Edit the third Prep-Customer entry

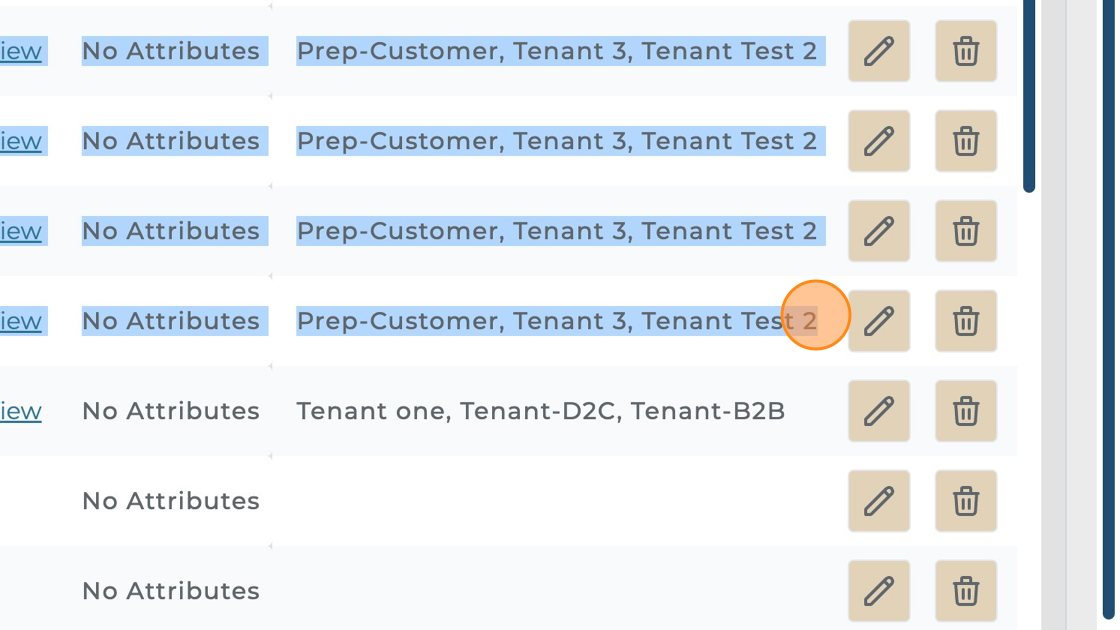coord(878,231)
